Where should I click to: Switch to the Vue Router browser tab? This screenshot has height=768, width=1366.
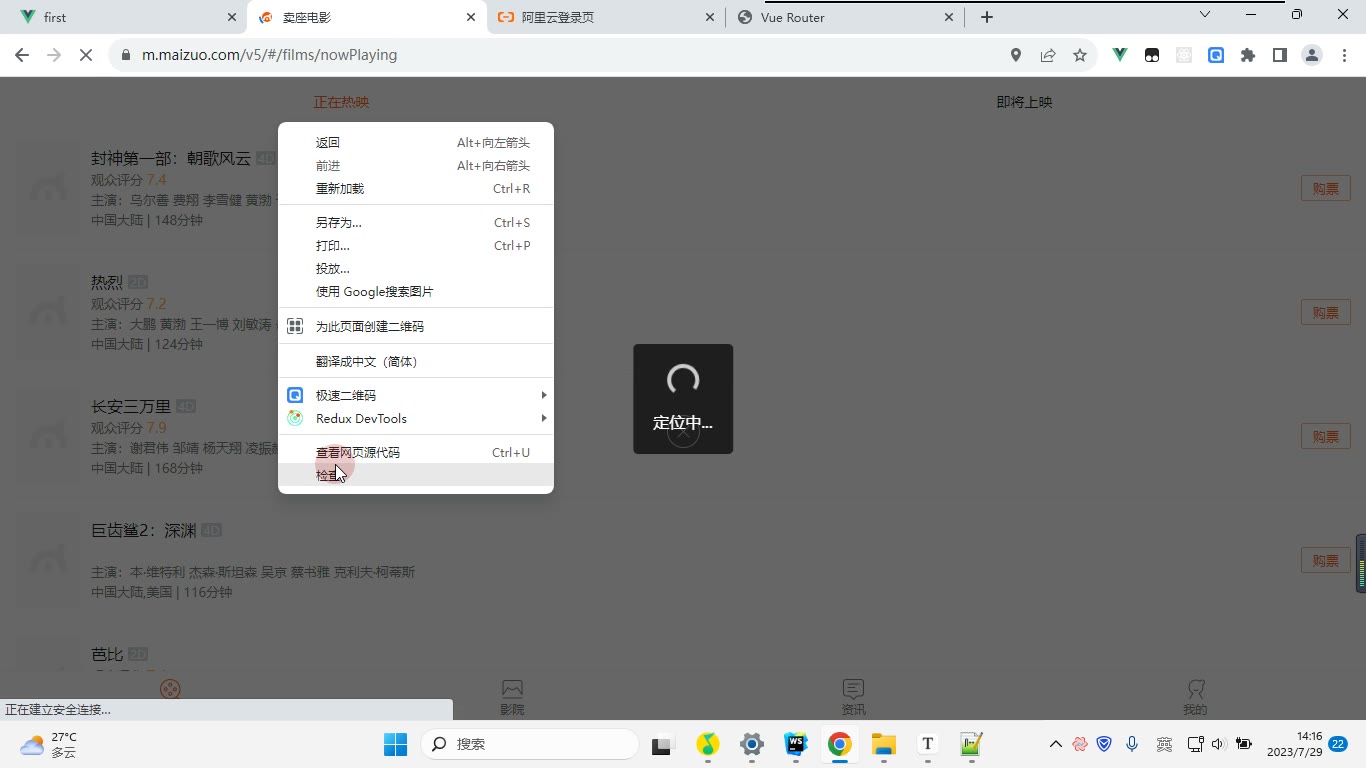[x=846, y=17]
